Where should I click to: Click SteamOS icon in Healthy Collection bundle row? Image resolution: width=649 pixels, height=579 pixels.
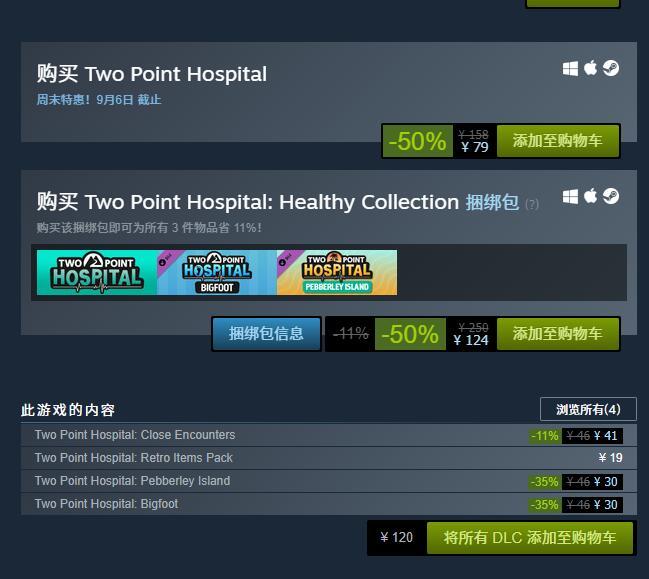click(x=611, y=196)
